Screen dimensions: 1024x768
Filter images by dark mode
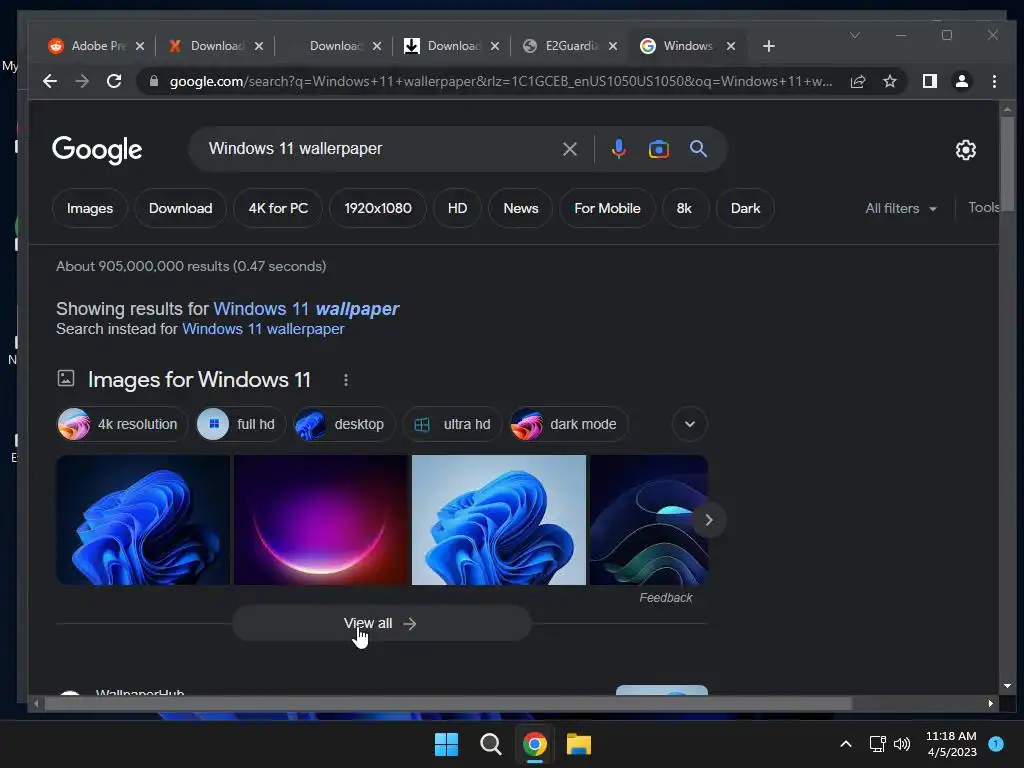pos(568,424)
